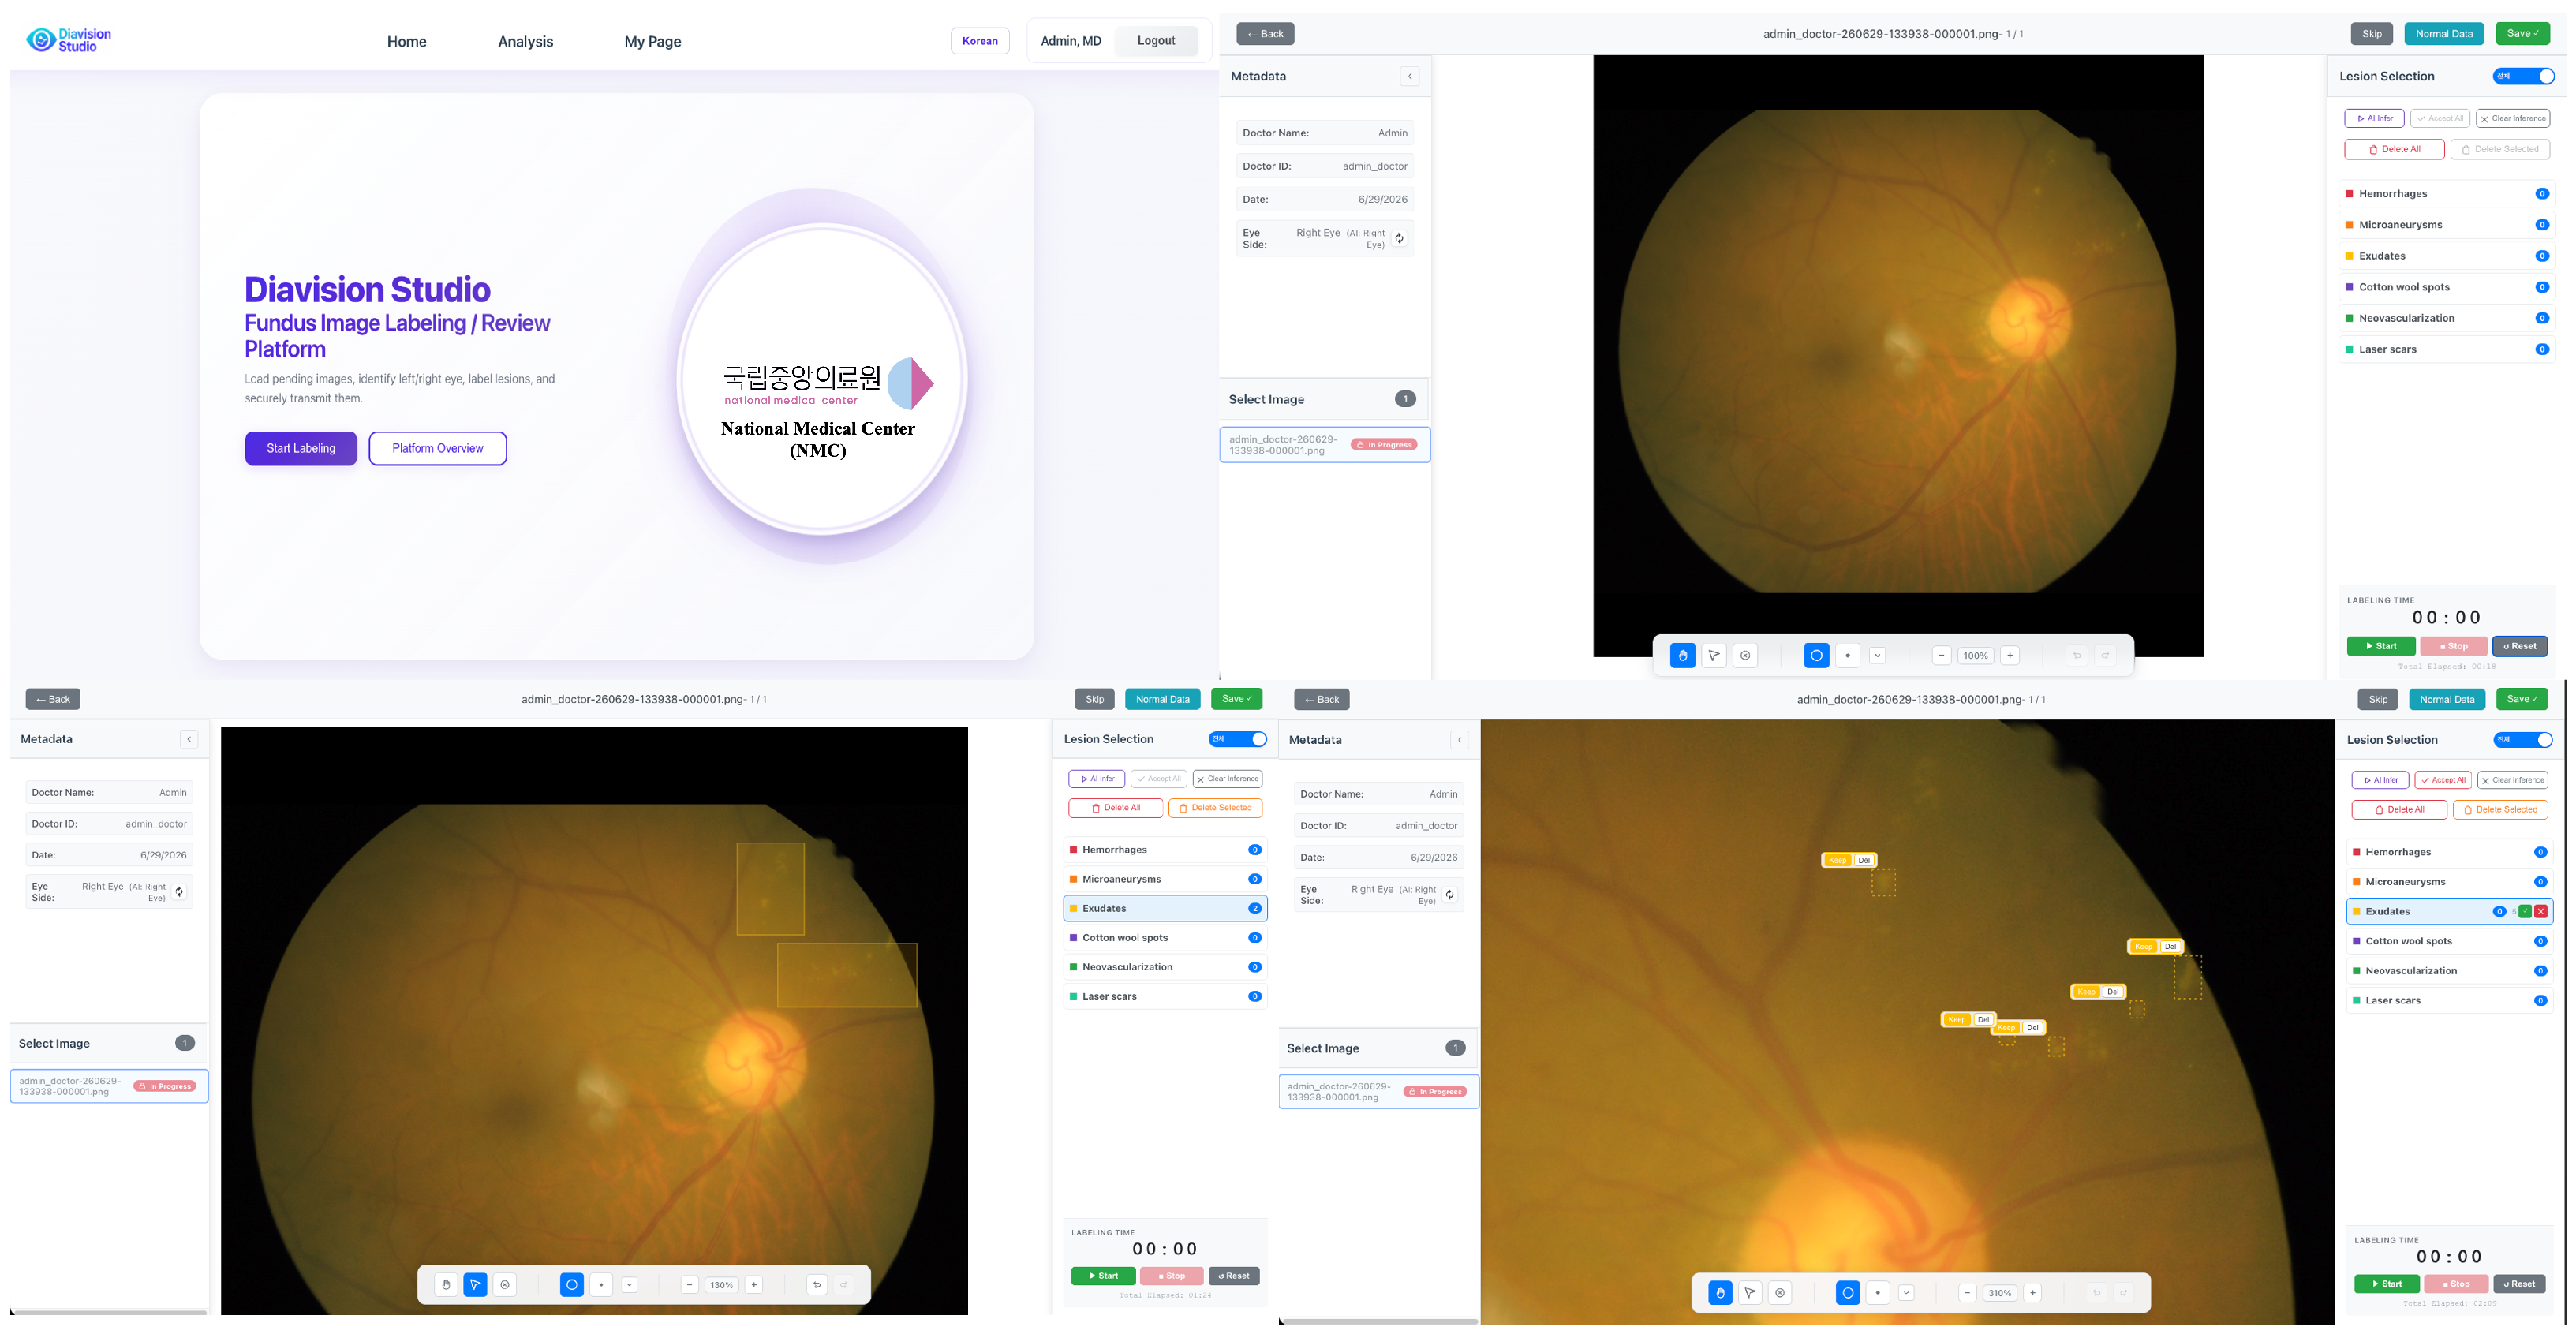Select the dot point tool in the 130% zoom view
The height and width of the screenshot is (1334, 2576).
pyautogui.click(x=601, y=1285)
